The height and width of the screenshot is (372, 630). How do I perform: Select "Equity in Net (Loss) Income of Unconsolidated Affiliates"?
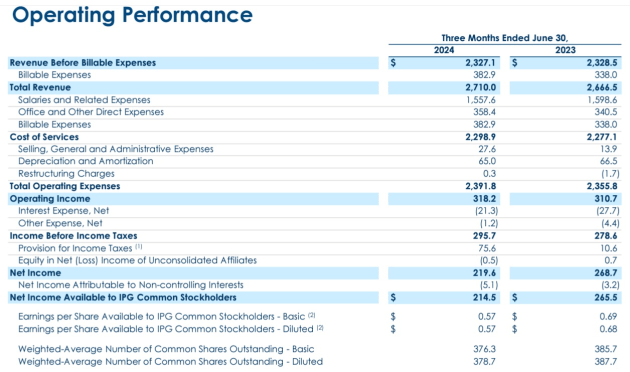[137, 260]
